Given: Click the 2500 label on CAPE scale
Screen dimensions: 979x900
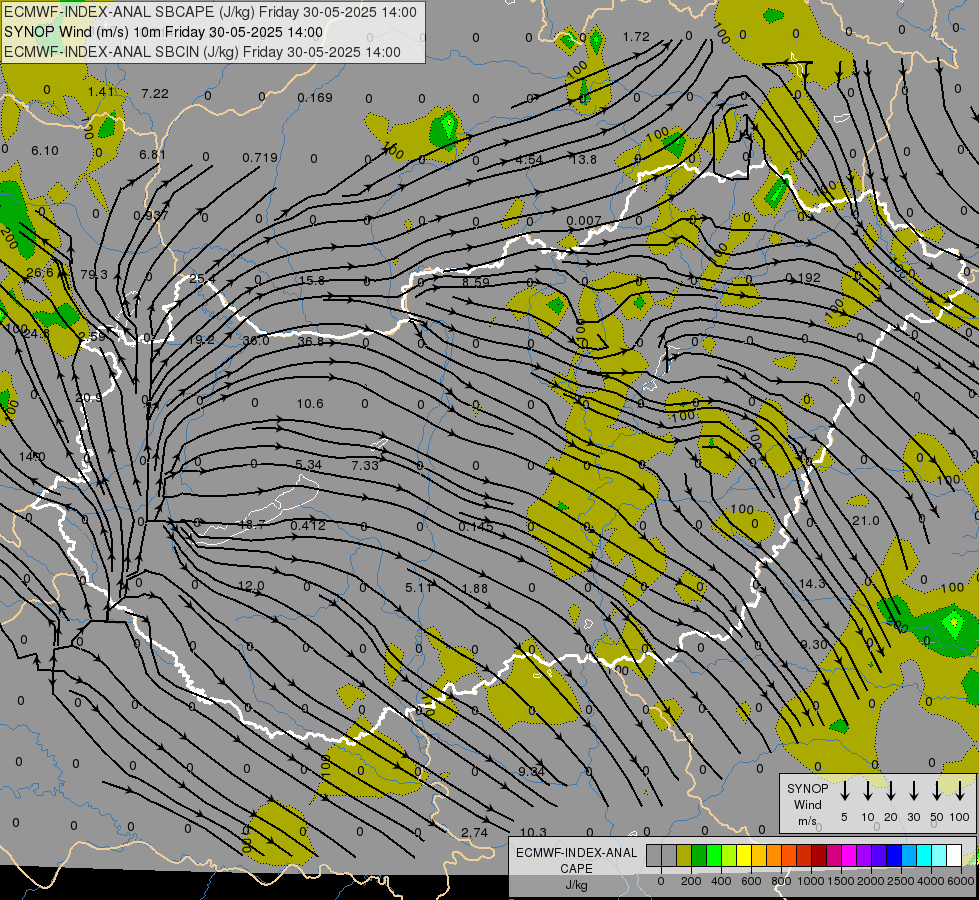Looking at the screenshot, I should (x=900, y=881).
